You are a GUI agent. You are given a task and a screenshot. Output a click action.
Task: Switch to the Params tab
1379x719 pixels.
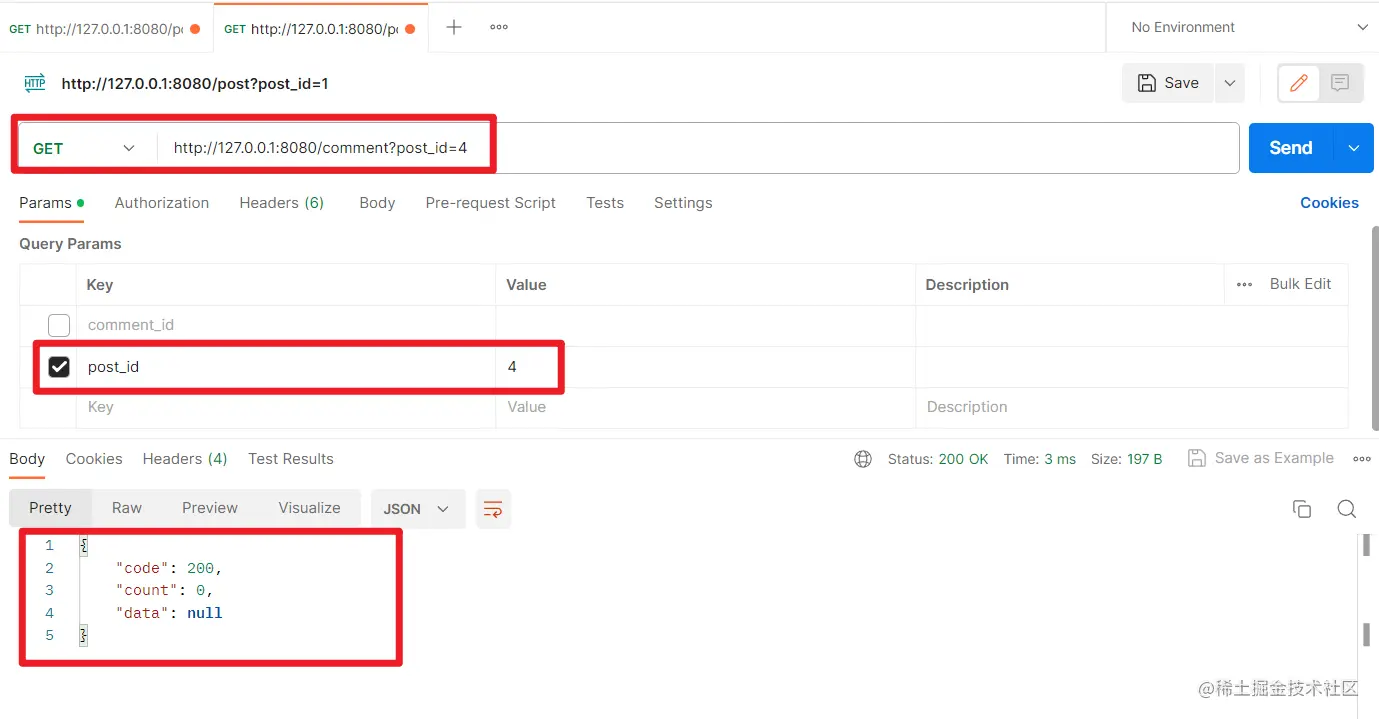pyautogui.click(x=51, y=203)
